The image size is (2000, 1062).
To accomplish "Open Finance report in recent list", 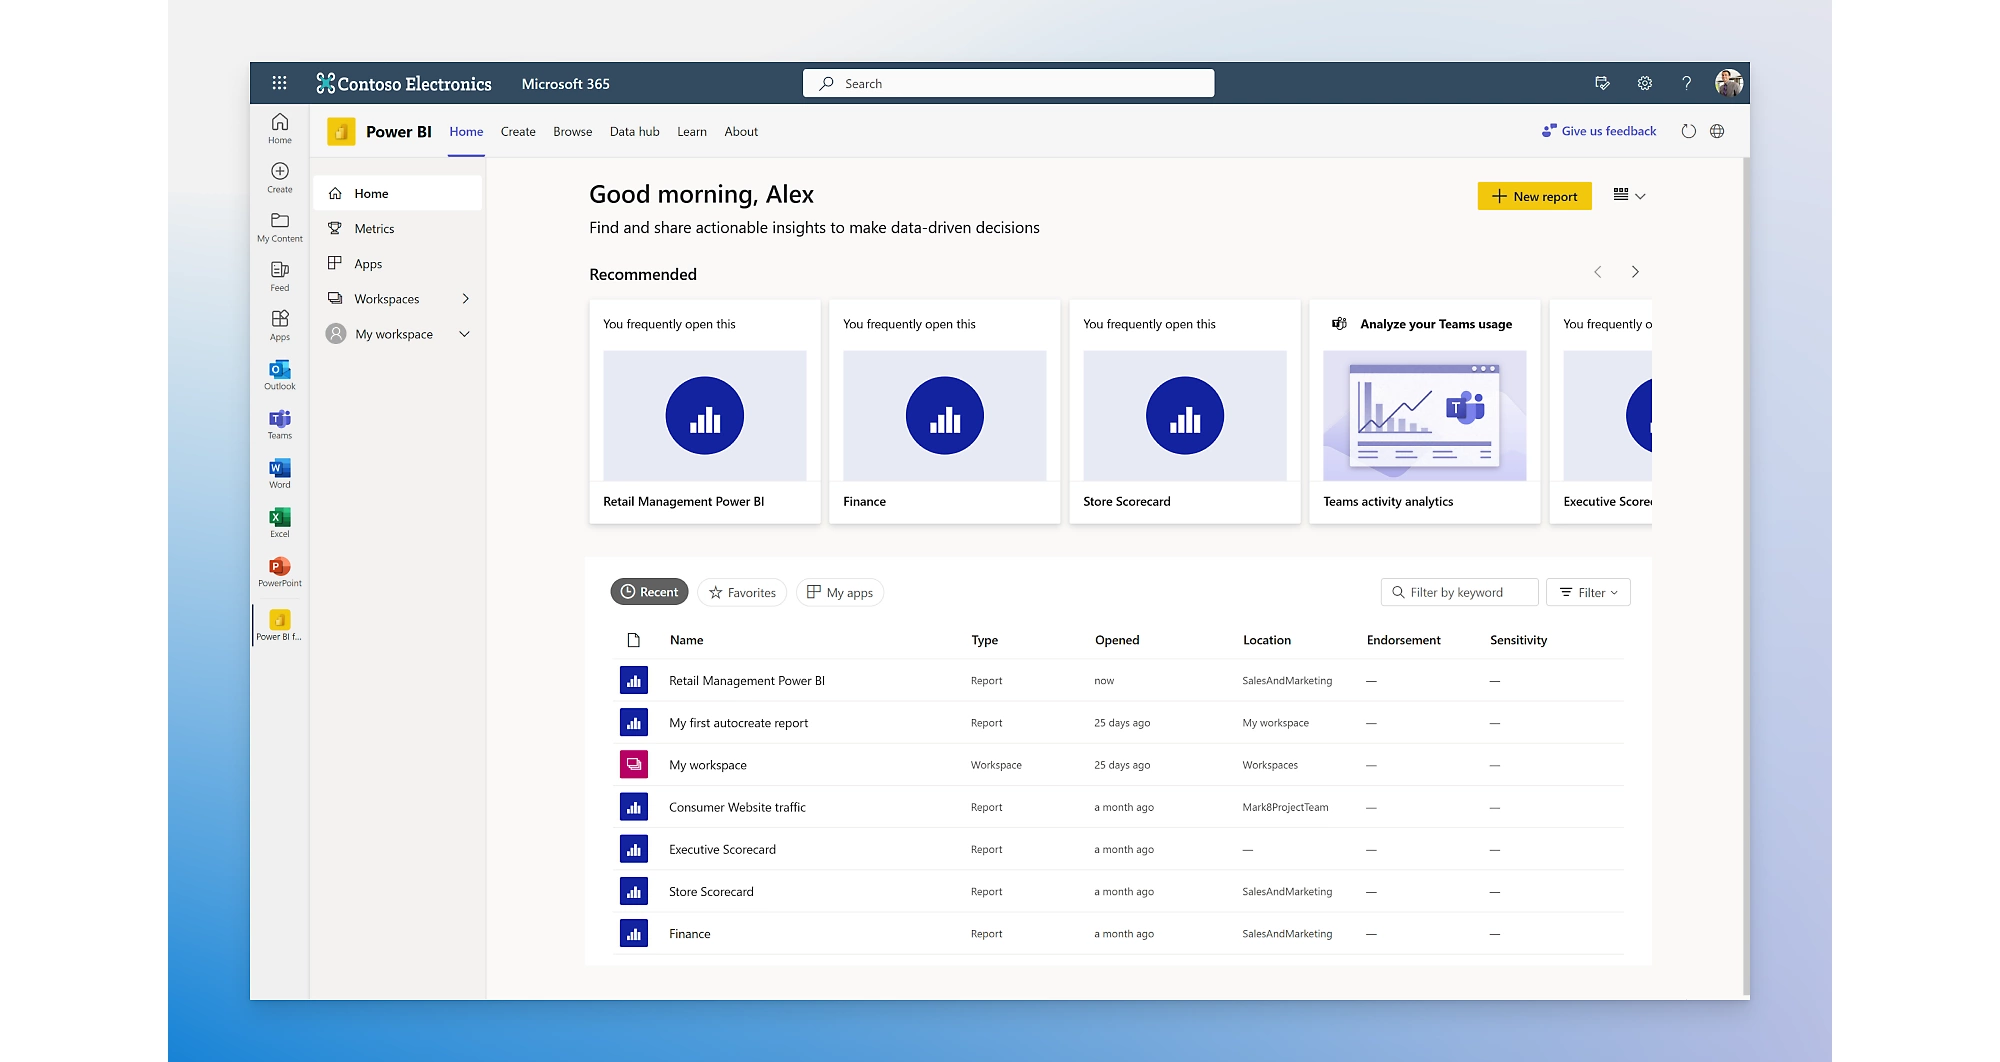I will (690, 934).
